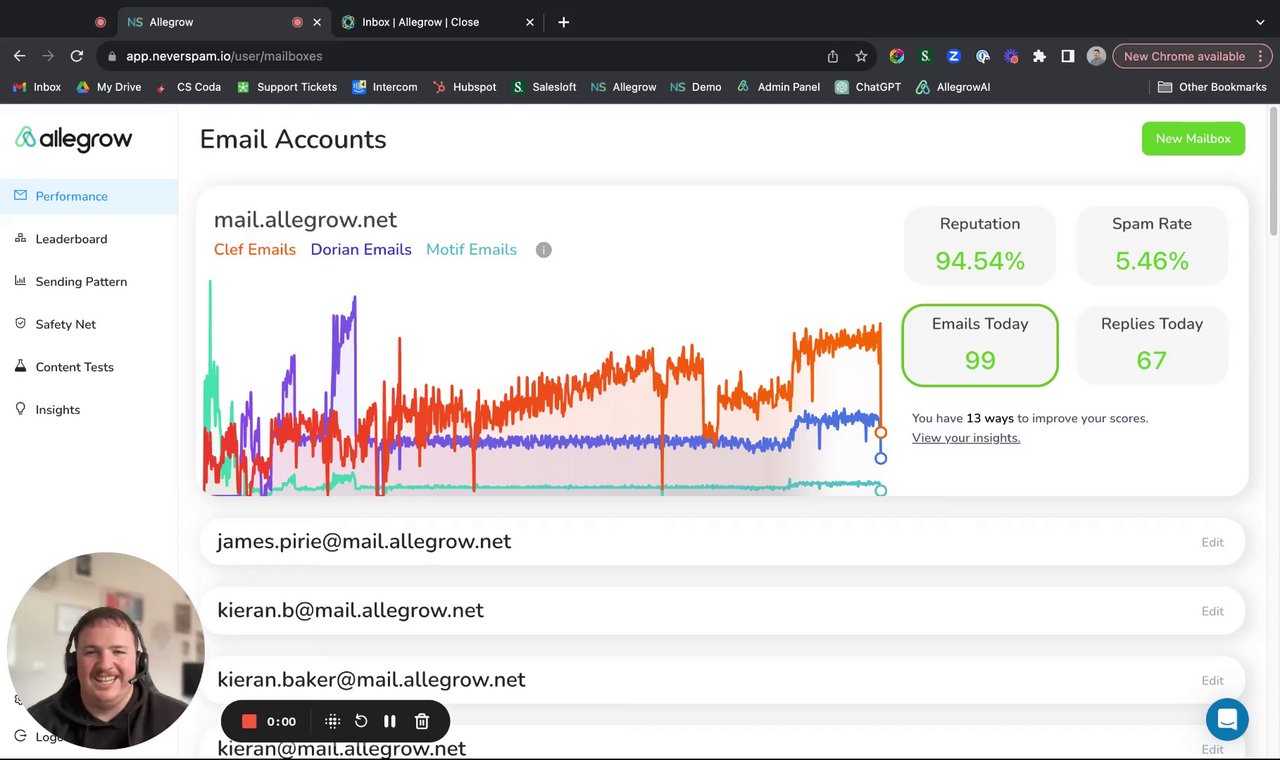
Task: Click the recording toolbar grip dots icon
Action: point(333,721)
